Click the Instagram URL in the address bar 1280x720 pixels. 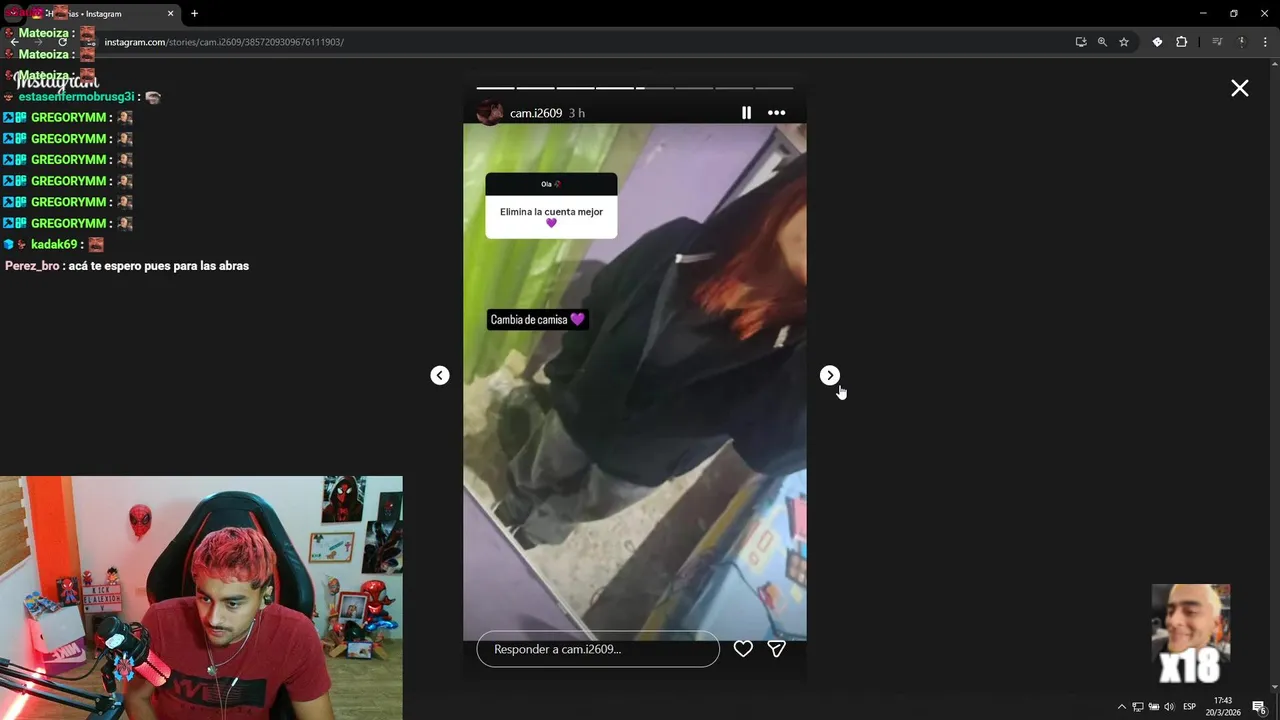224,42
